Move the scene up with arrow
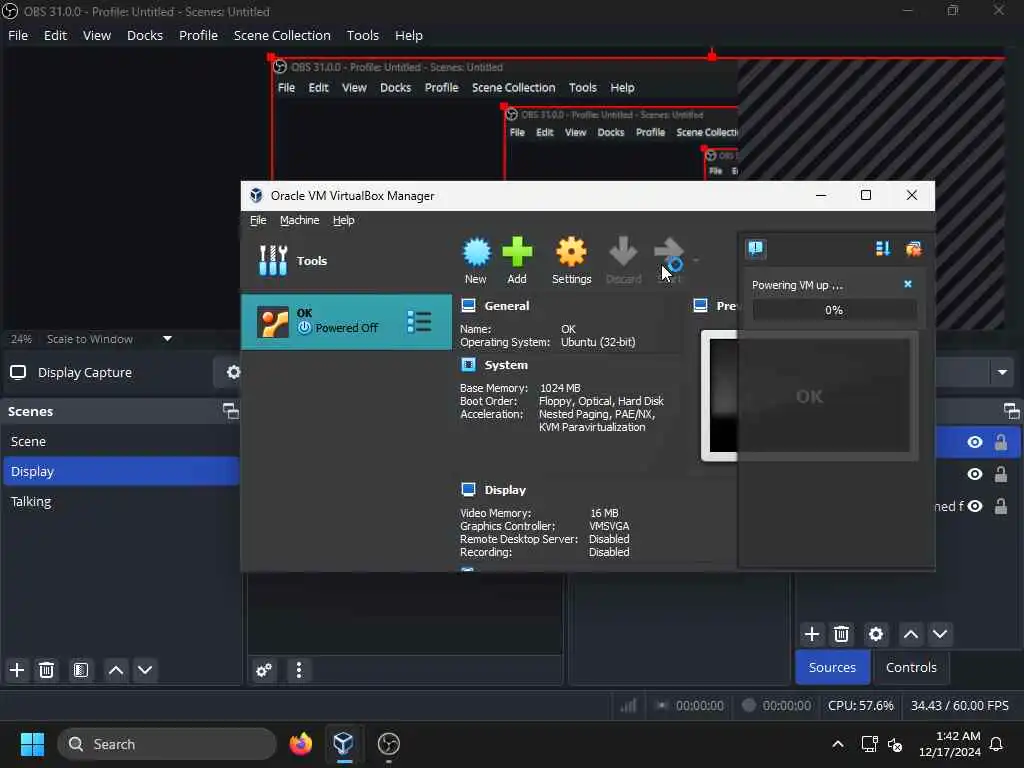 pos(116,670)
